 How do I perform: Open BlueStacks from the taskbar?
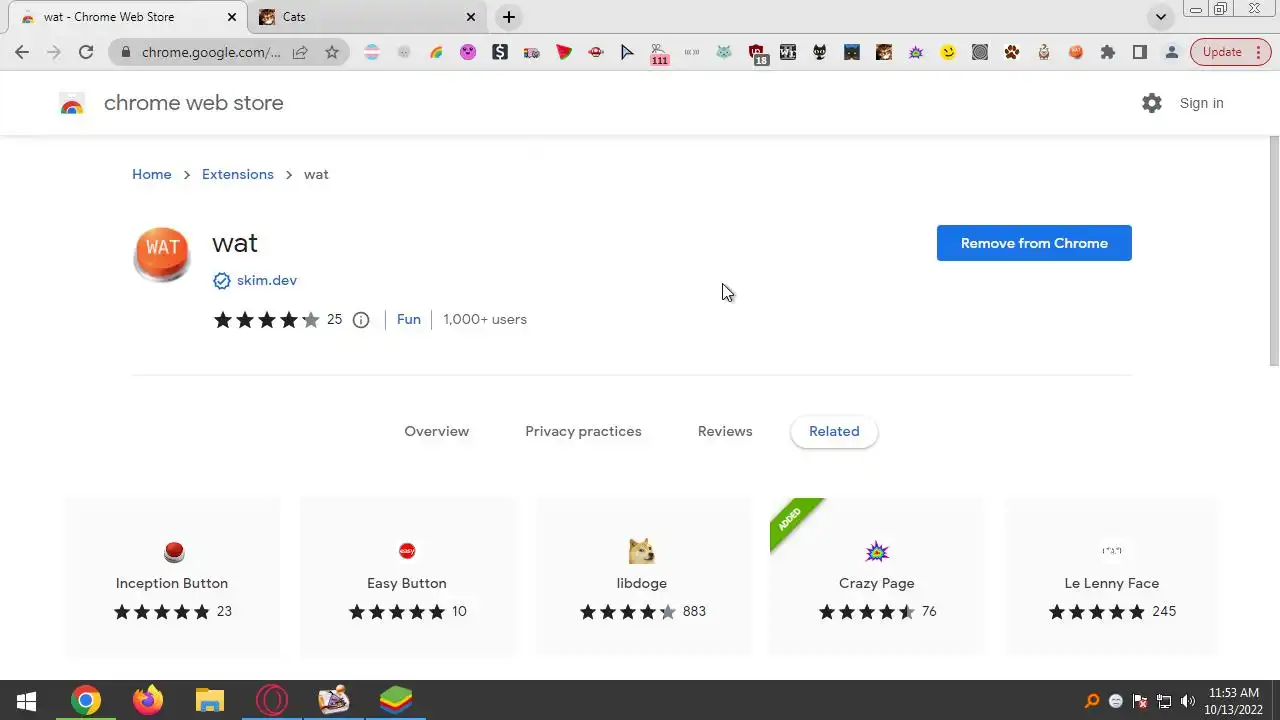(x=396, y=701)
